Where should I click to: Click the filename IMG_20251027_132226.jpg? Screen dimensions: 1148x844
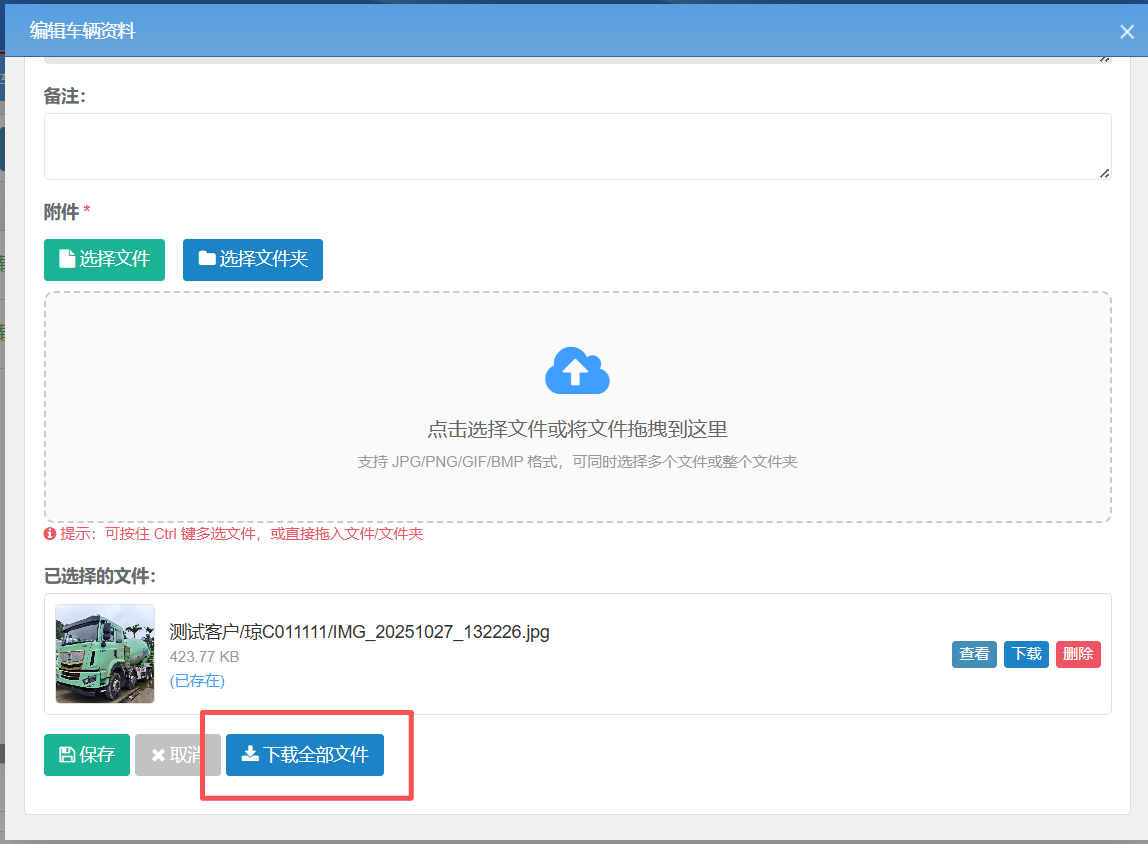(441, 632)
